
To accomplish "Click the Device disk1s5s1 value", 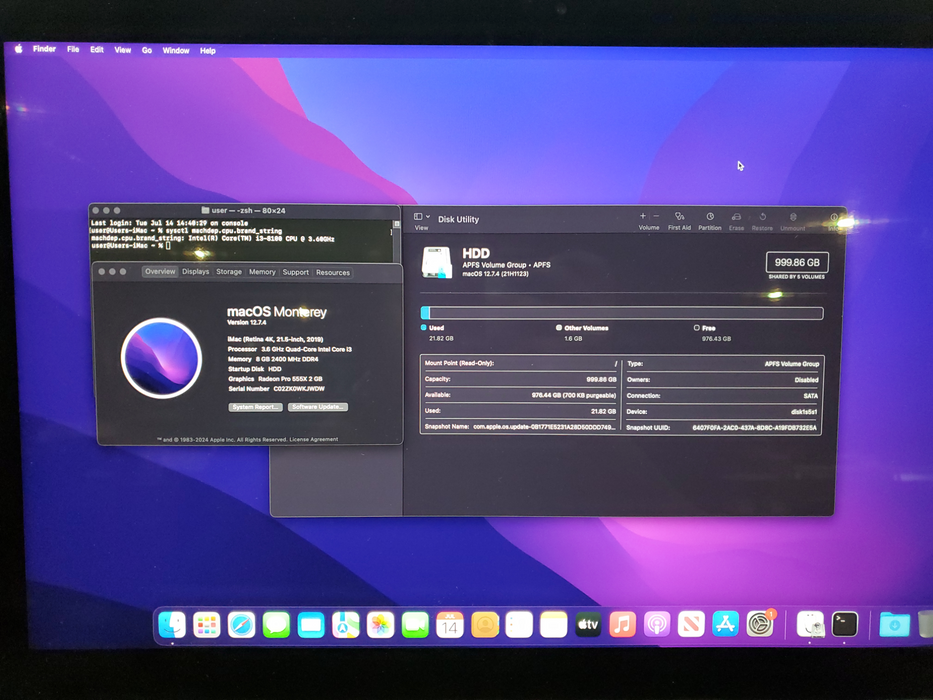I will click(x=804, y=412).
